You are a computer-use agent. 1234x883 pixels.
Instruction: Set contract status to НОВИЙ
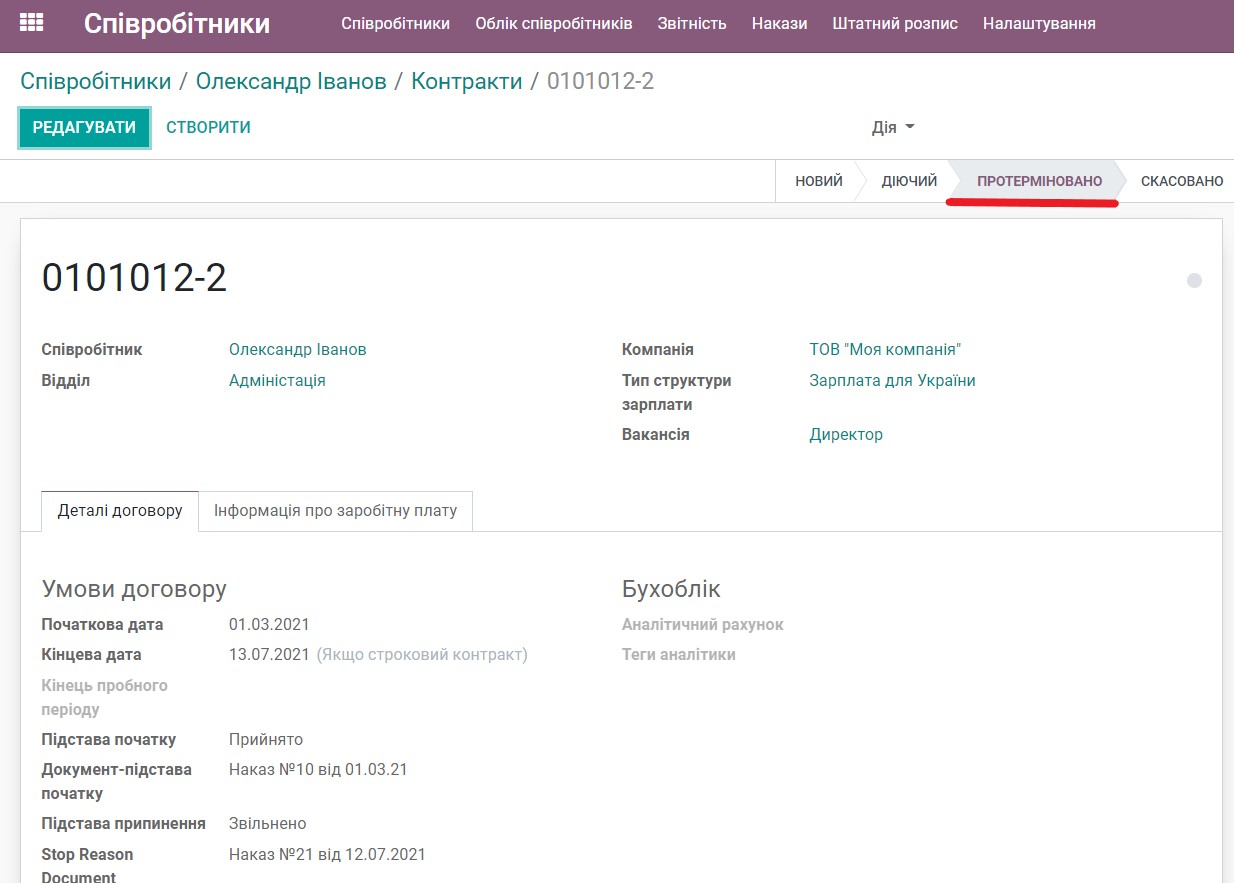click(819, 181)
